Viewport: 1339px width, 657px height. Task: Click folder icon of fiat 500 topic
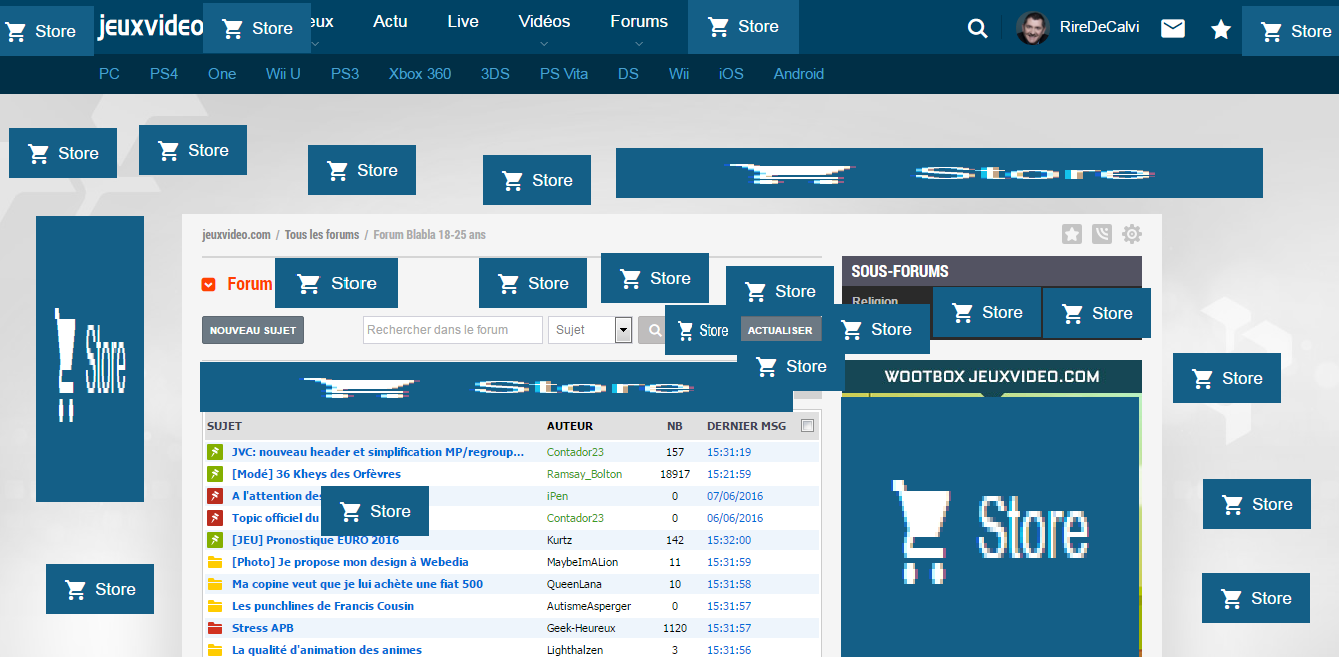214,584
